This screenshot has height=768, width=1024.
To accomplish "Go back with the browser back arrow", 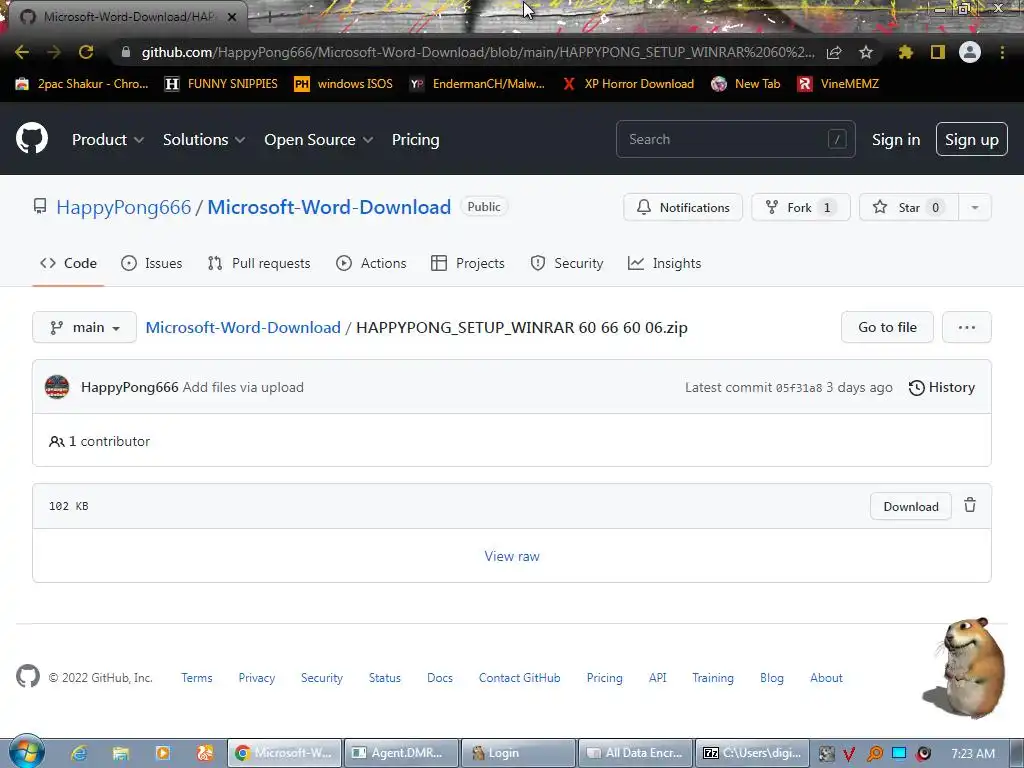I will coord(22,52).
